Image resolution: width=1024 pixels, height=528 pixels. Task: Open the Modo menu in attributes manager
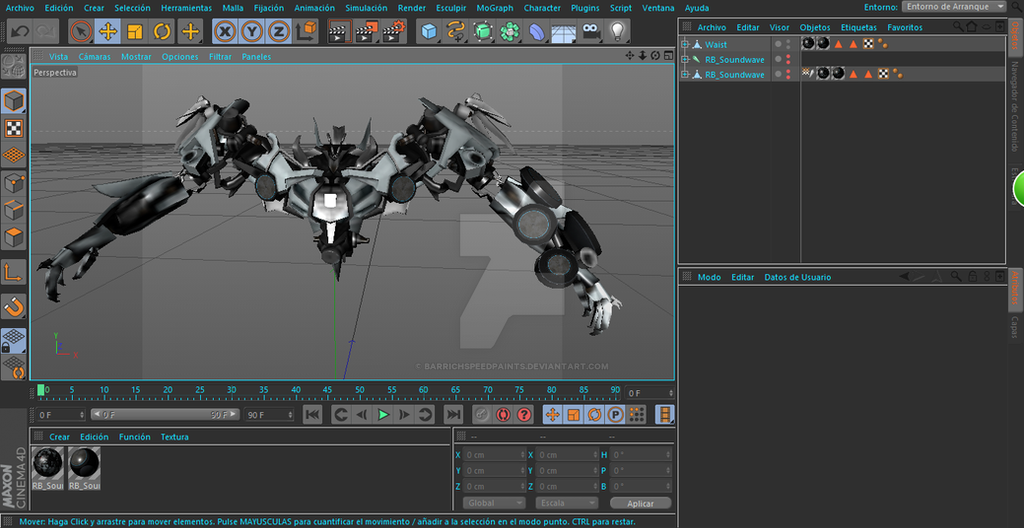[x=709, y=277]
